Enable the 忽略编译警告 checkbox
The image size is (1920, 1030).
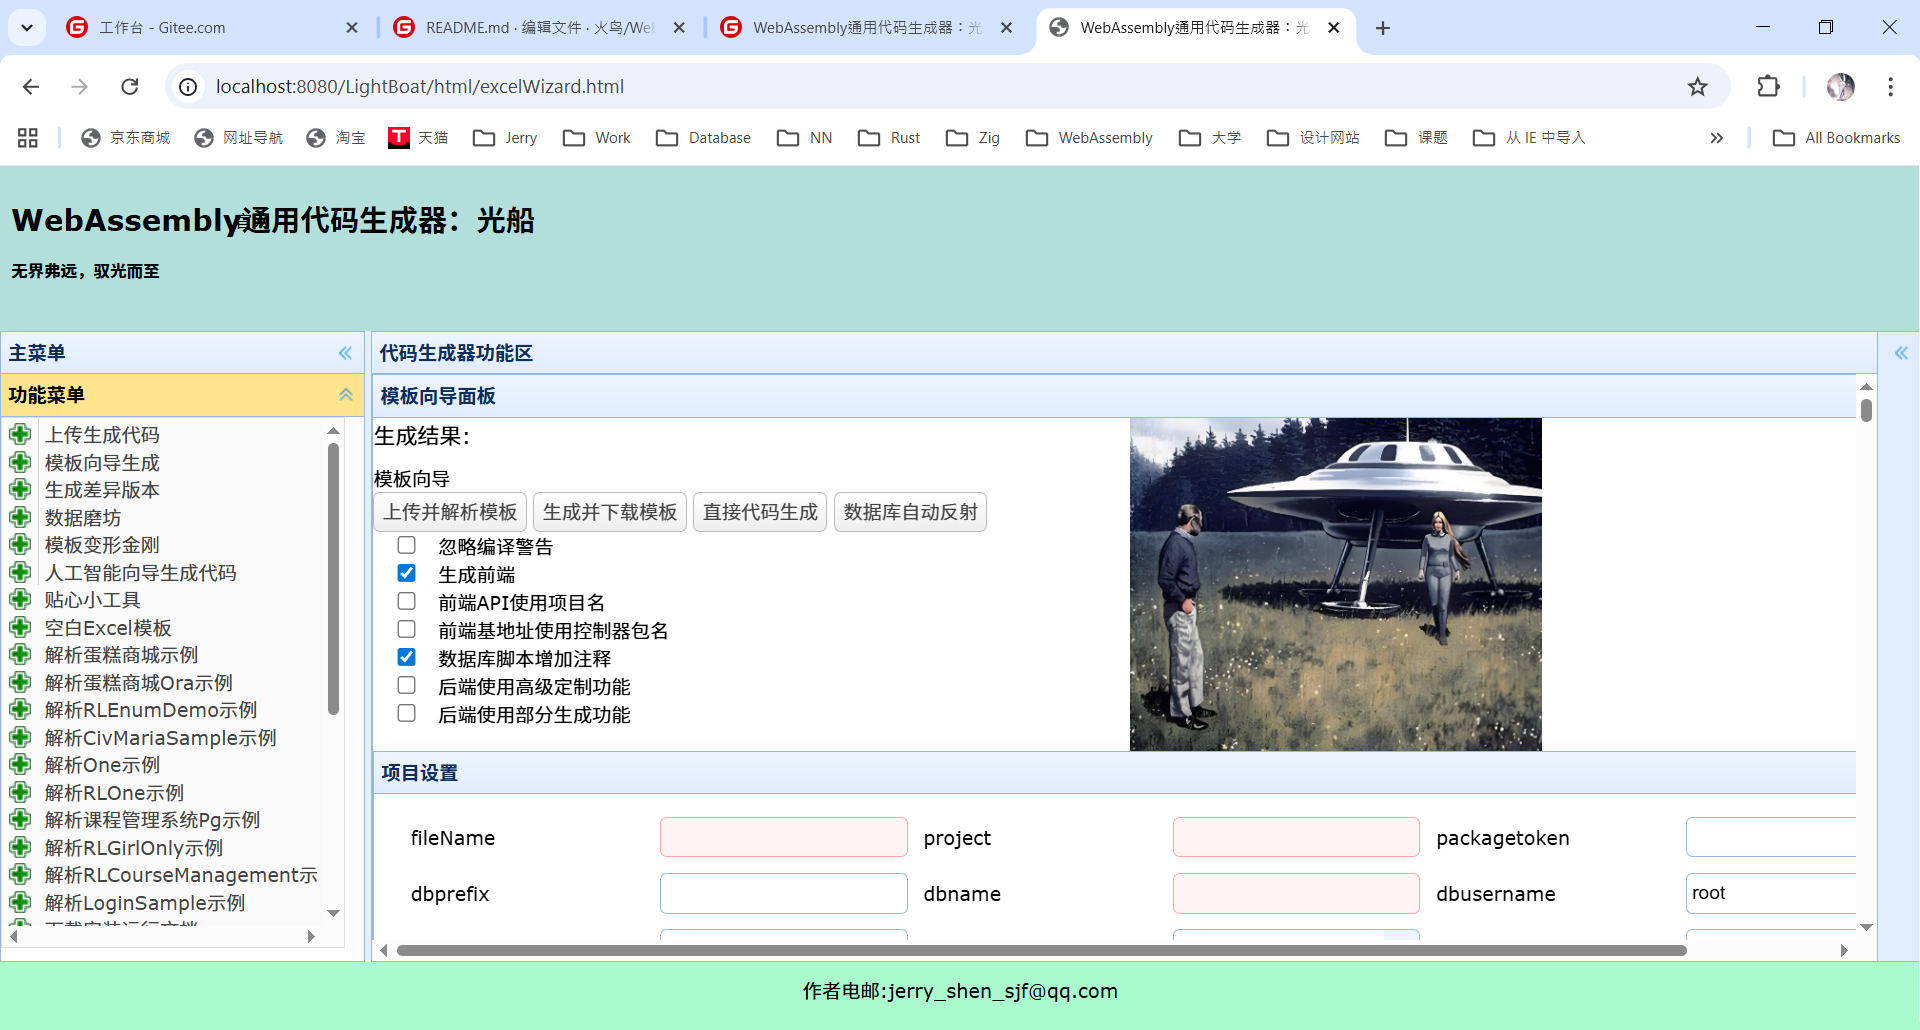click(407, 545)
